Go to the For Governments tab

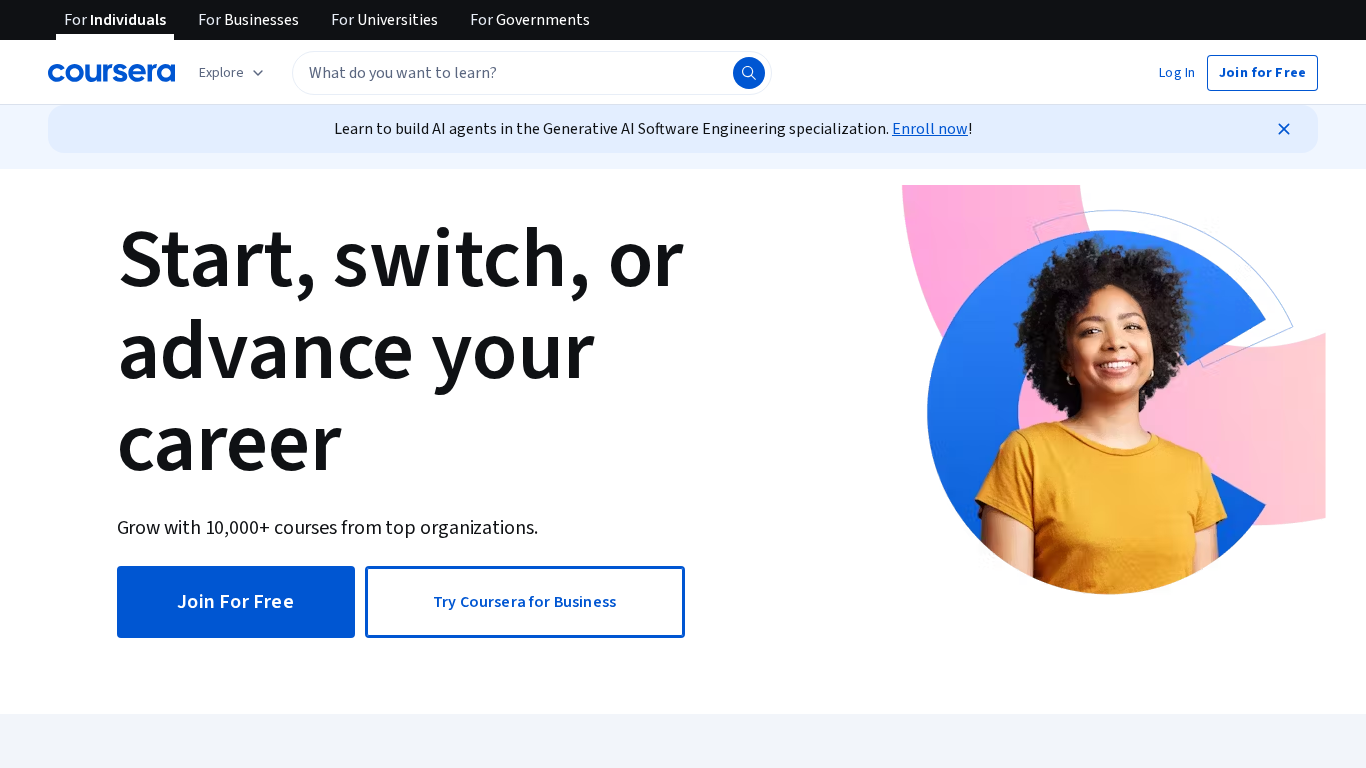[x=530, y=20]
